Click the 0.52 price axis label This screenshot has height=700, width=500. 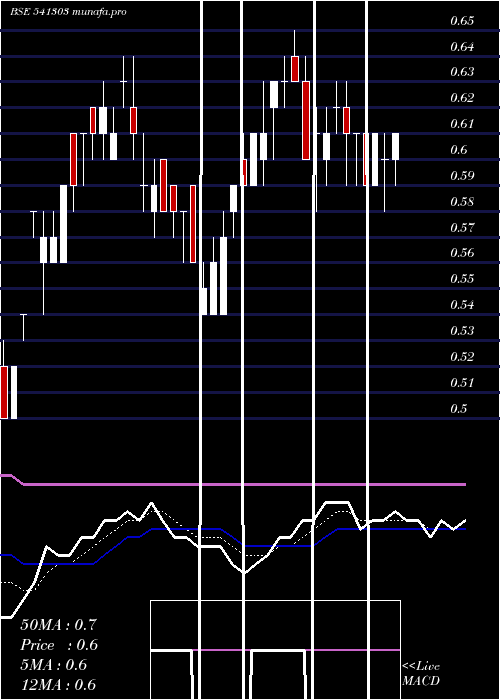coord(462,356)
